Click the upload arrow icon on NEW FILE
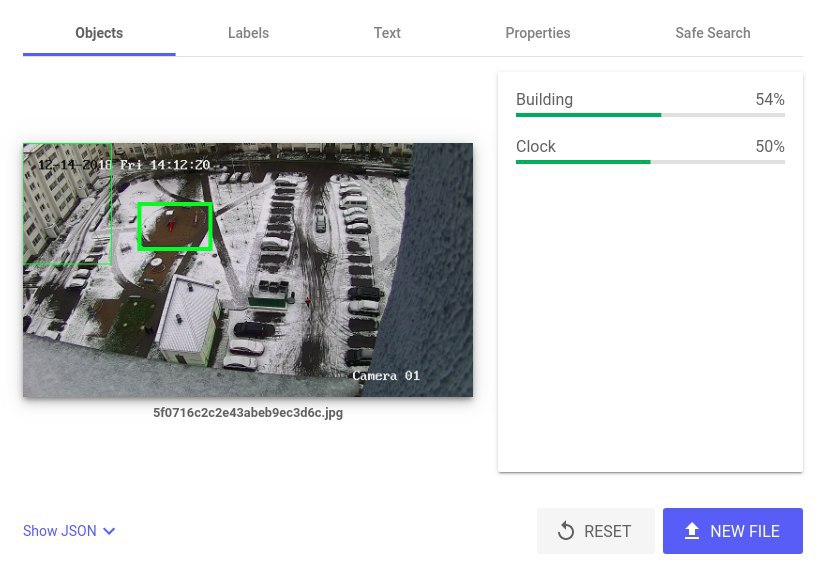The image size is (821, 564). click(692, 531)
